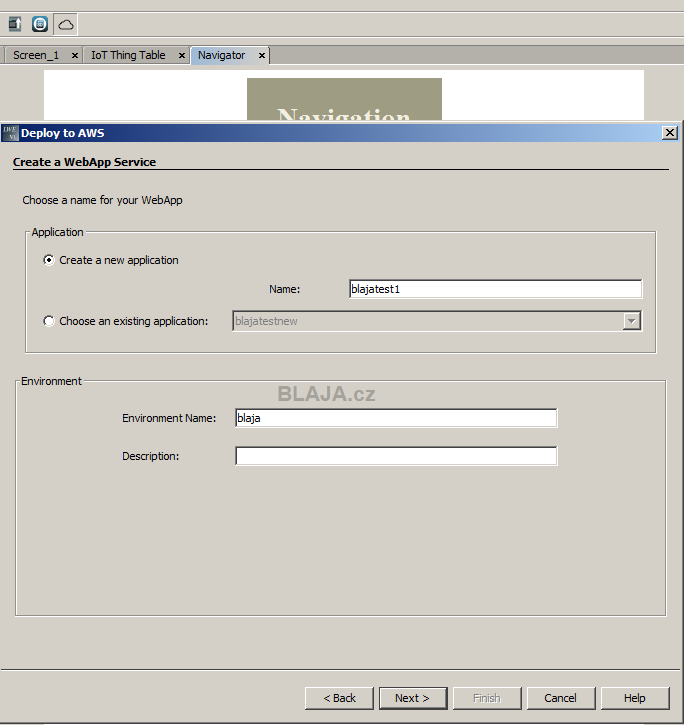The width and height of the screenshot is (684, 725).
Task: Click the Navigation heading banner in the Navigator screen
Action: (344, 99)
